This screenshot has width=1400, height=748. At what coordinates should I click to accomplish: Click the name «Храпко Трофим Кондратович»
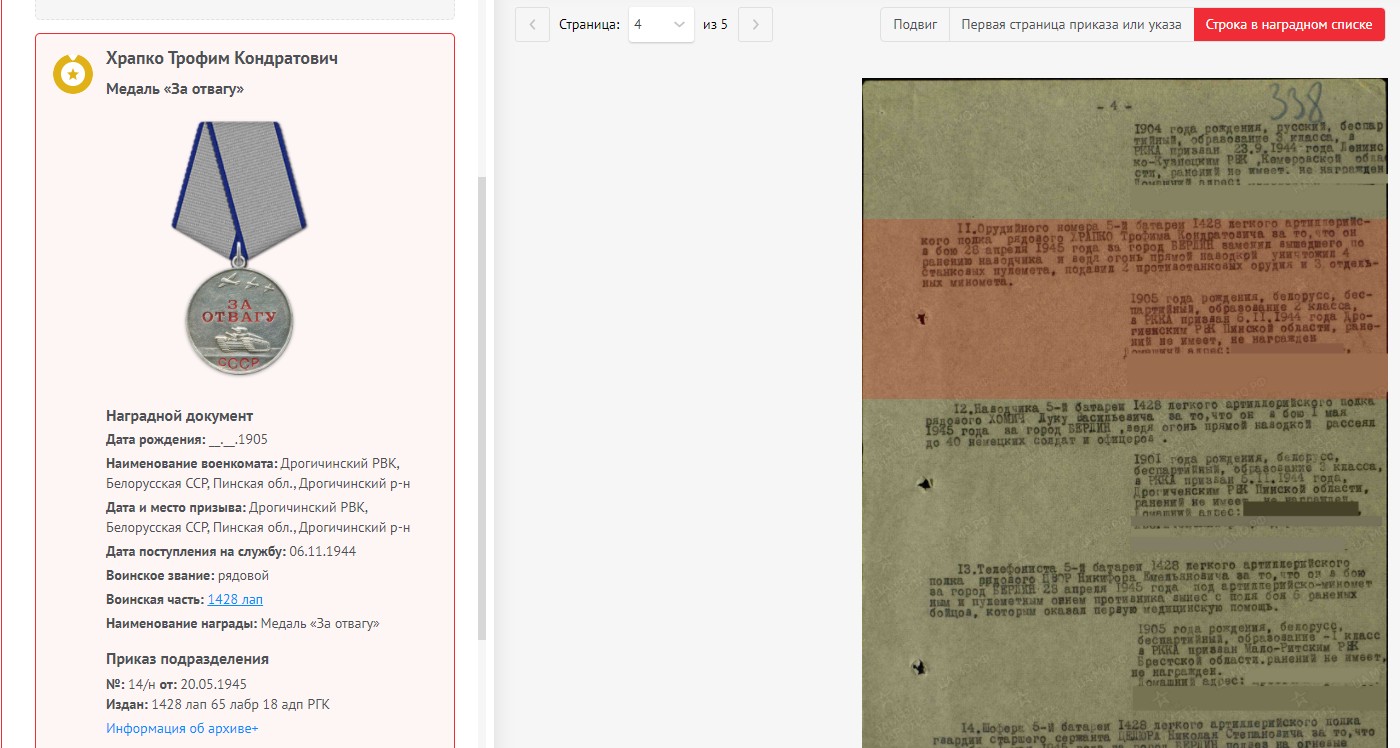pos(222,59)
